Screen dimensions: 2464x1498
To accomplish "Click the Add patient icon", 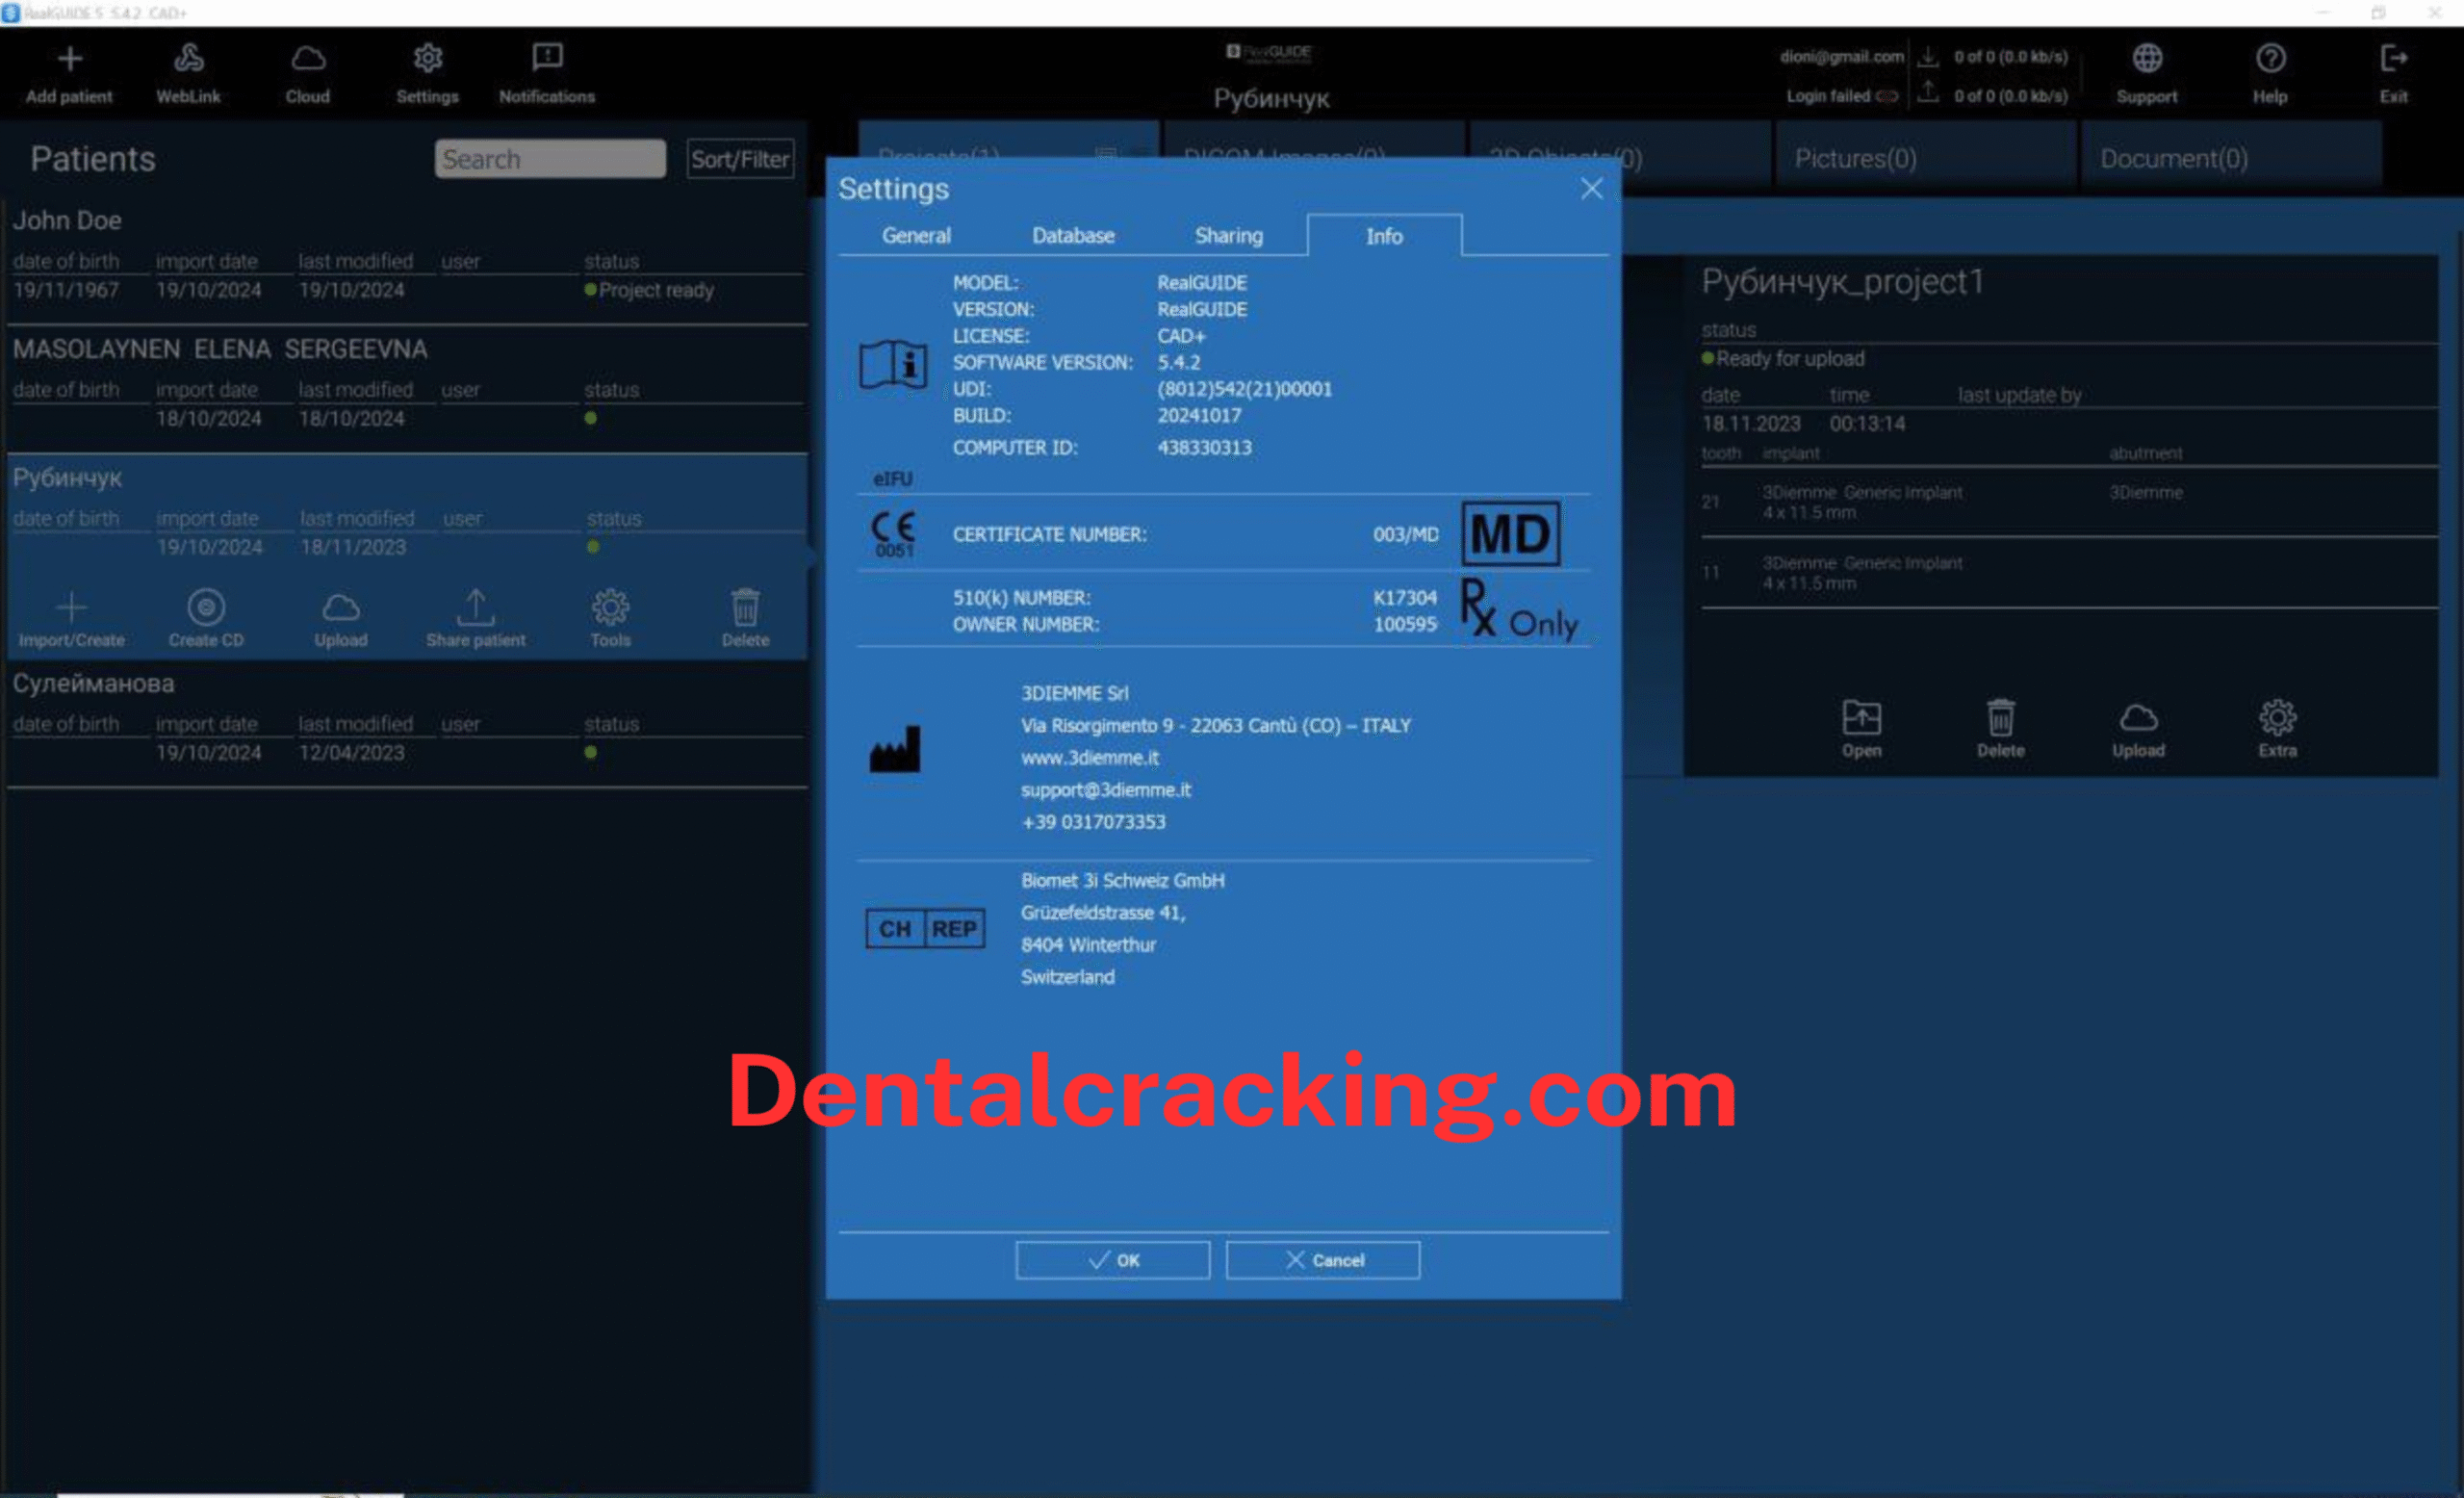I will pyautogui.click(x=69, y=59).
